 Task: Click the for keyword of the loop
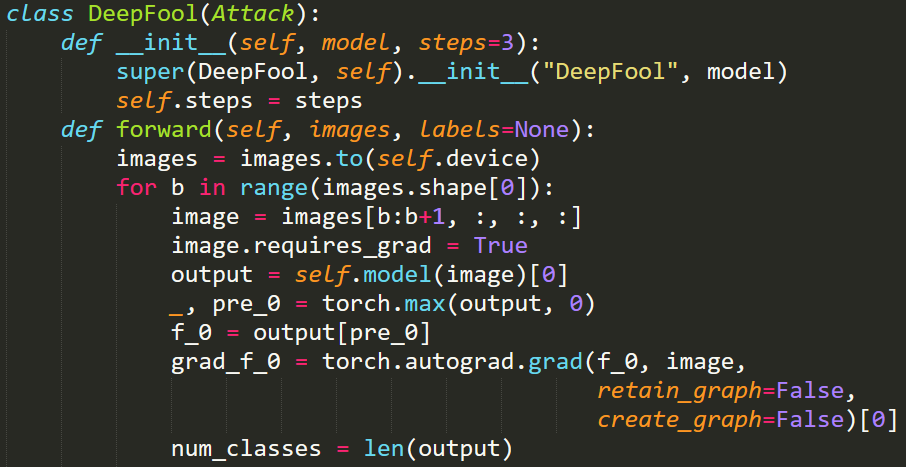136,188
